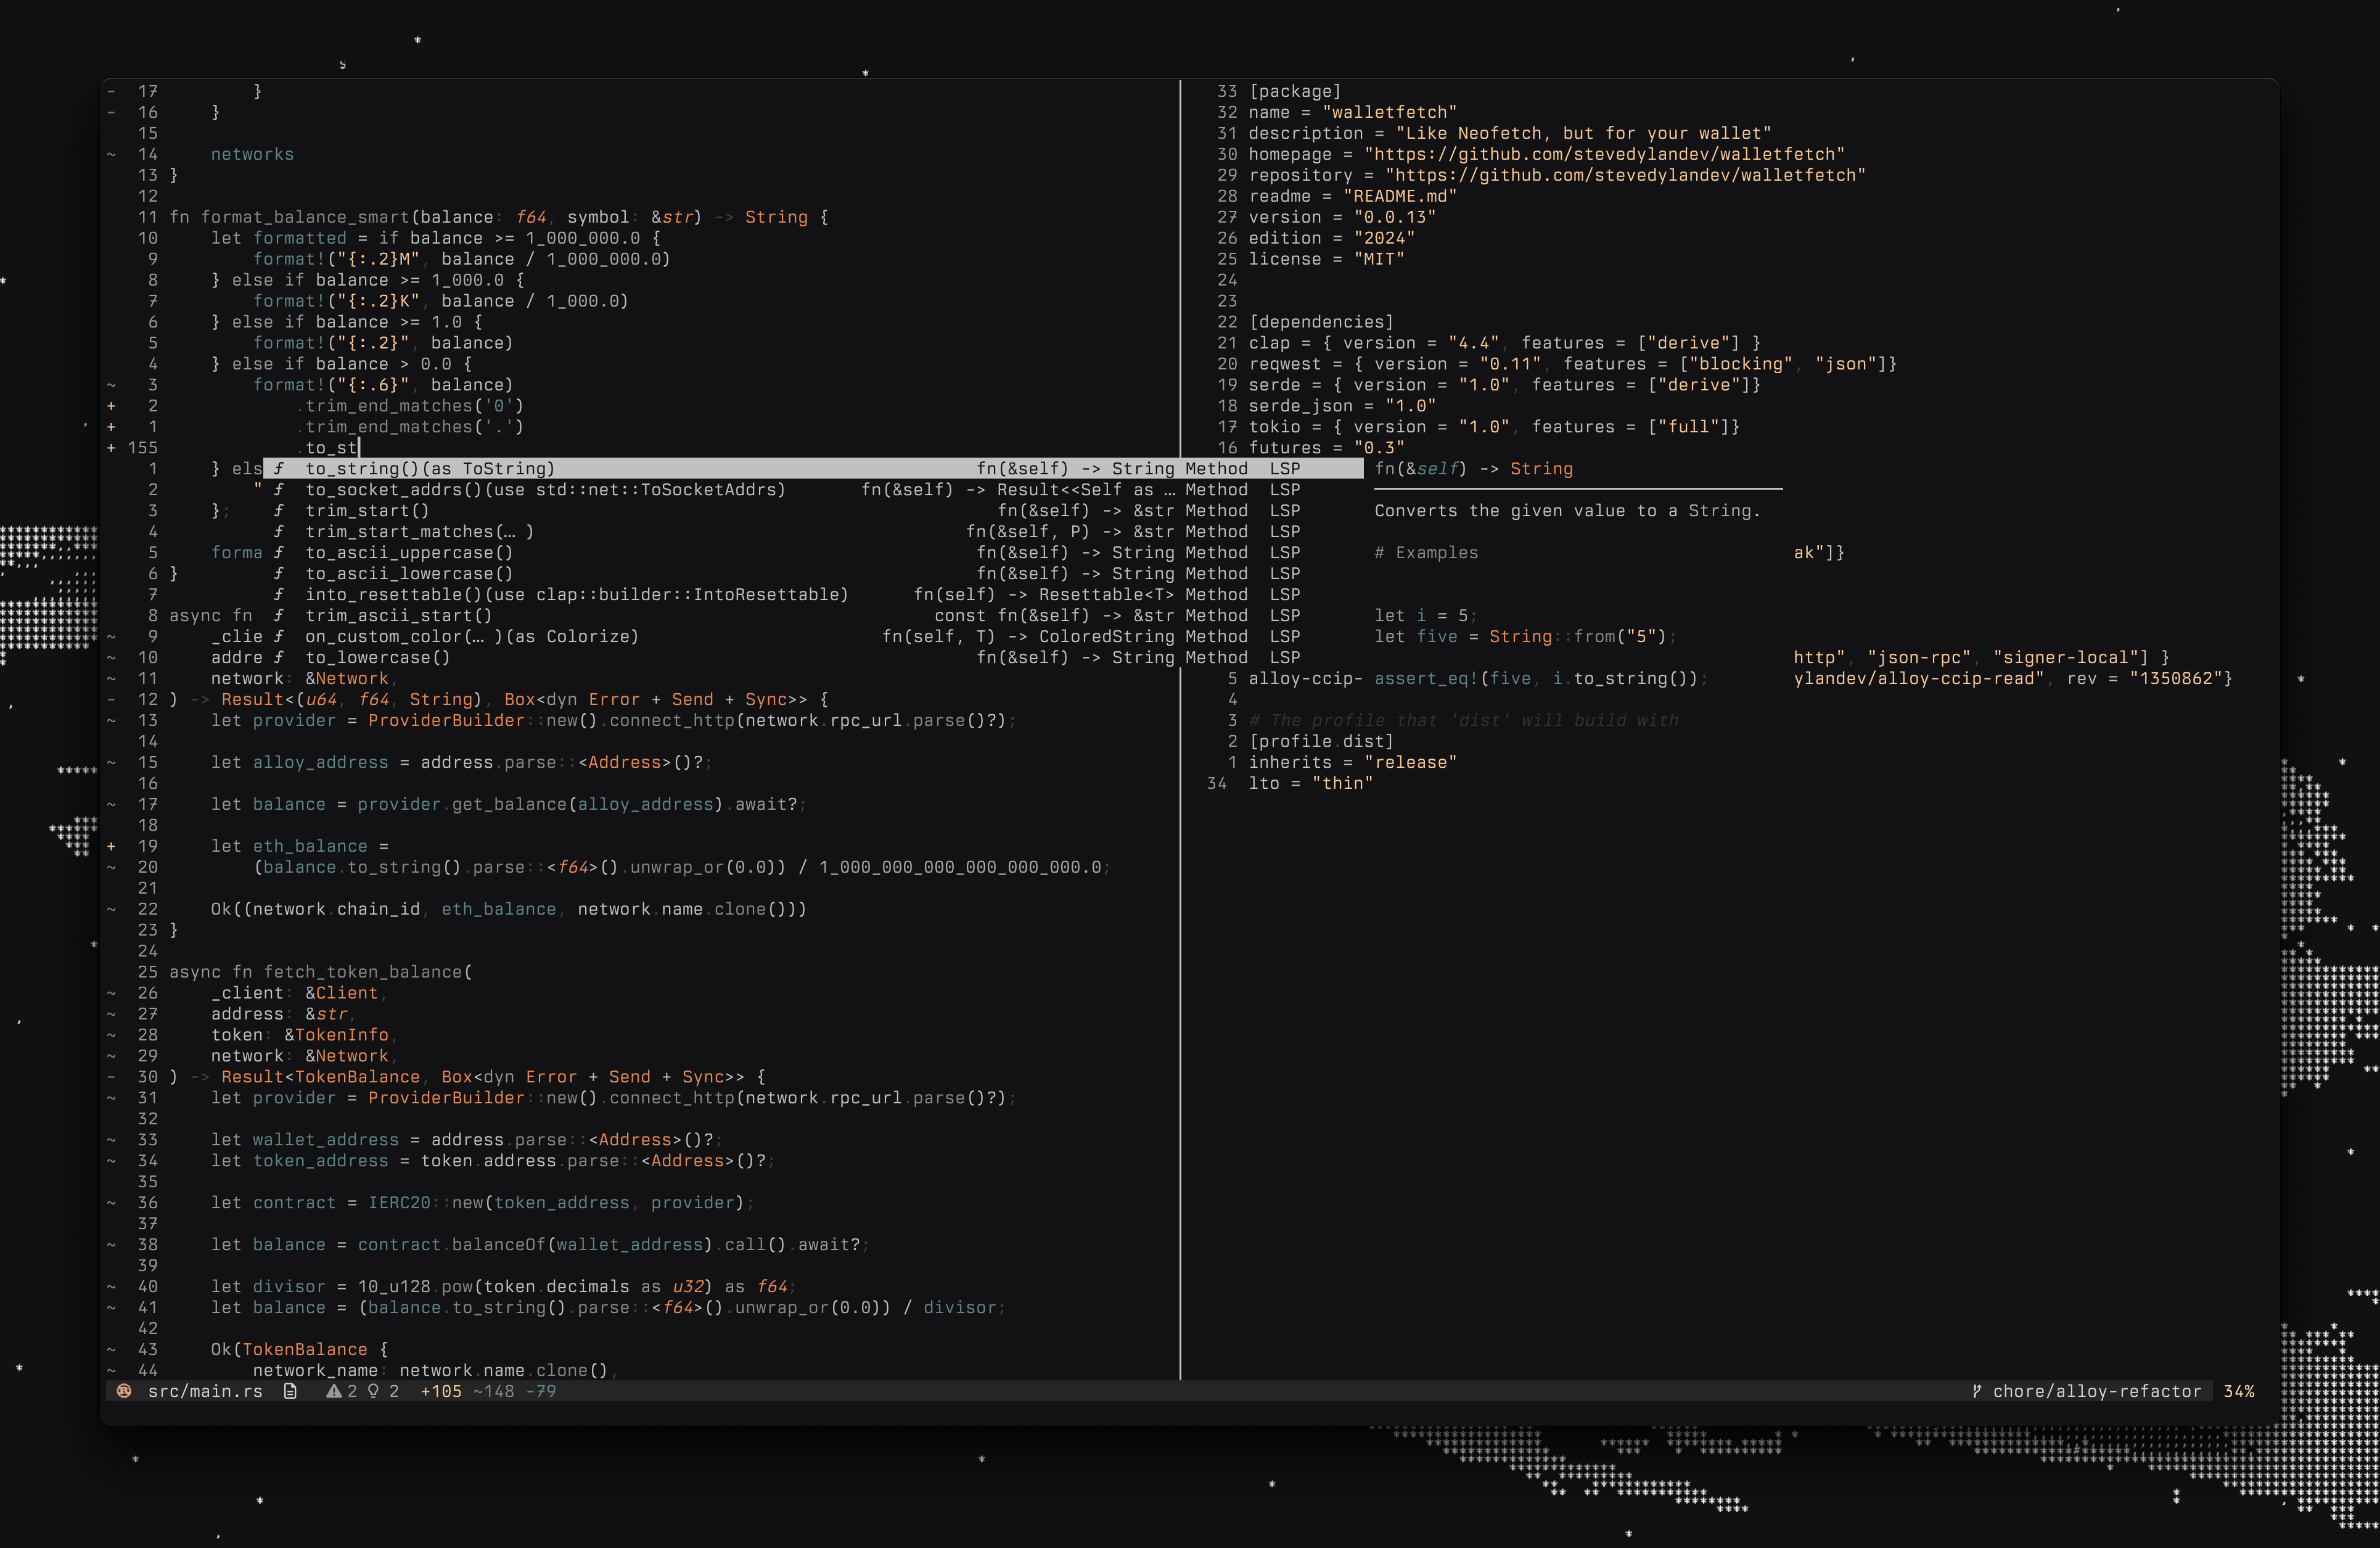Click license = "MIT" line
Image resolution: width=2380 pixels, height=1548 pixels.
click(x=1326, y=259)
